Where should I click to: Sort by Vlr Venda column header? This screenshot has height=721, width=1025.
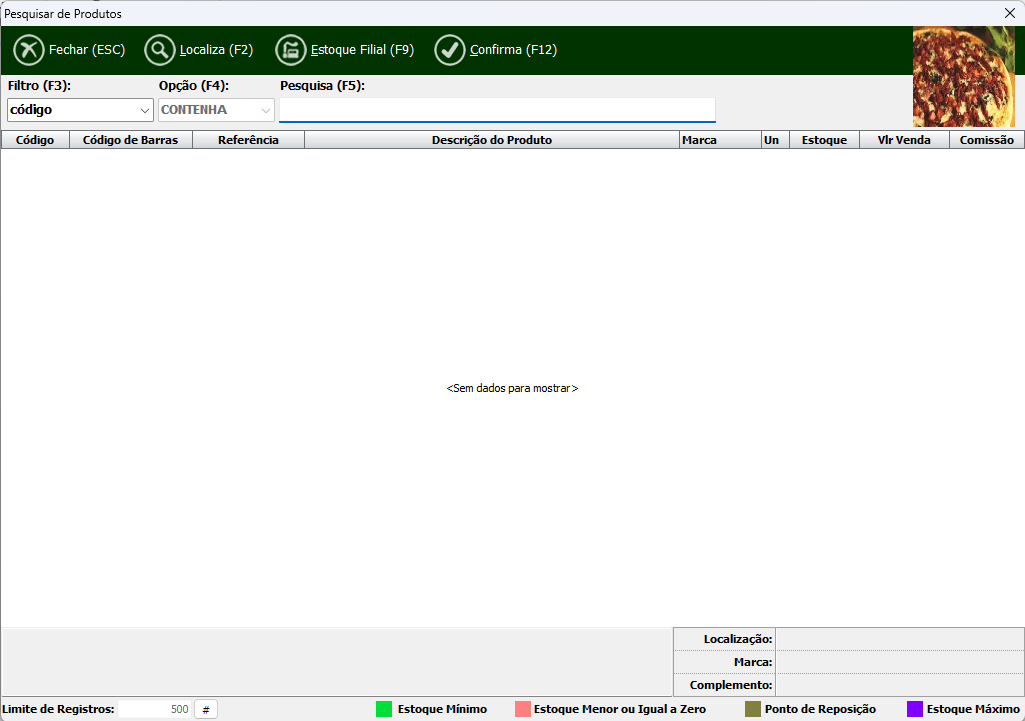coord(904,140)
